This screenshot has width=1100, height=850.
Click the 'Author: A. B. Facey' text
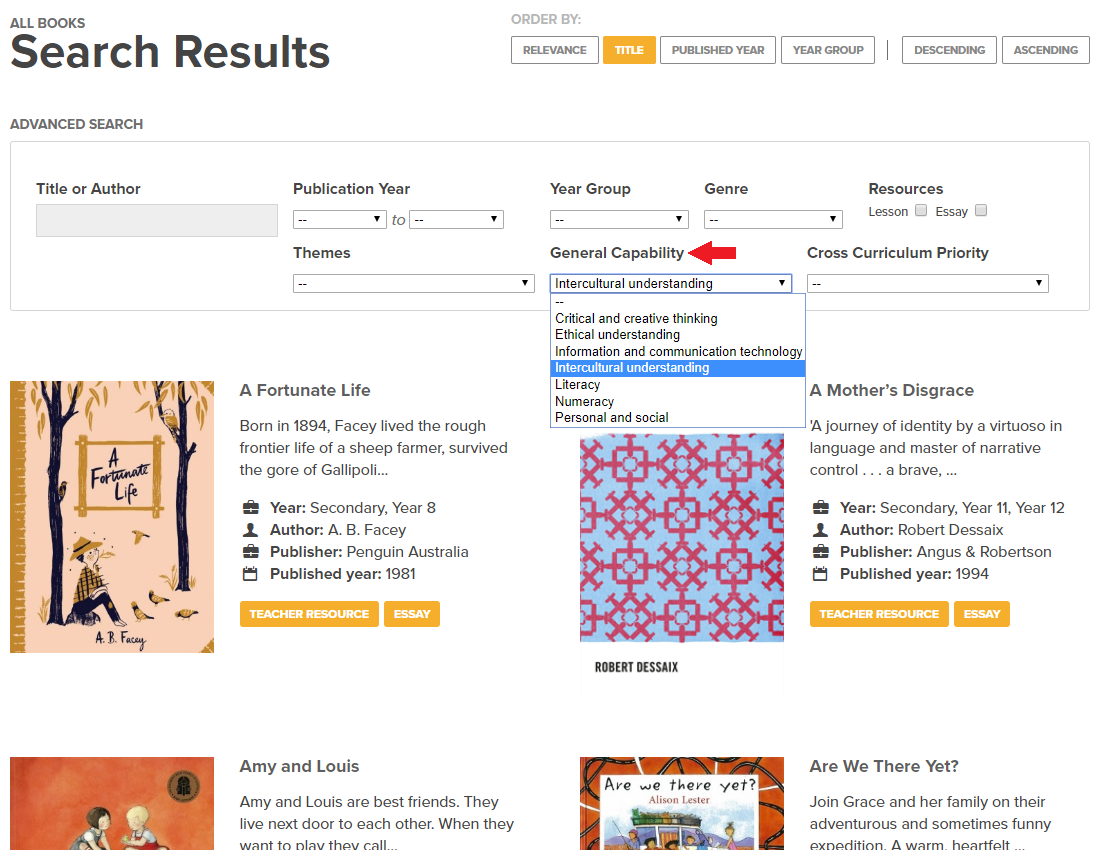338,530
